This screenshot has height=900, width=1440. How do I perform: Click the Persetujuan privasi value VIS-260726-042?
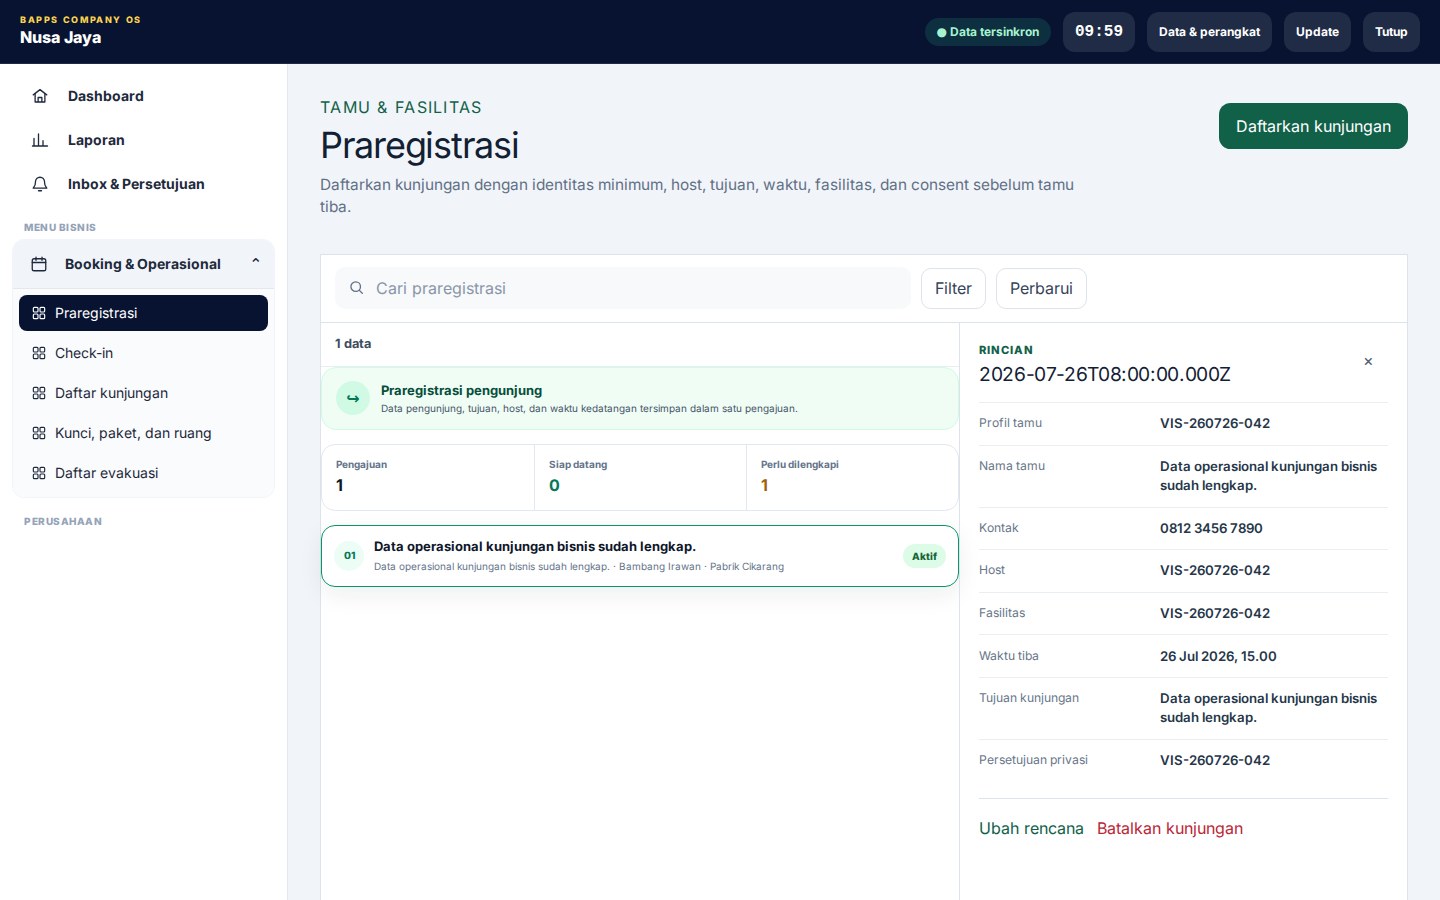pyautogui.click(x=1215, y=760)
